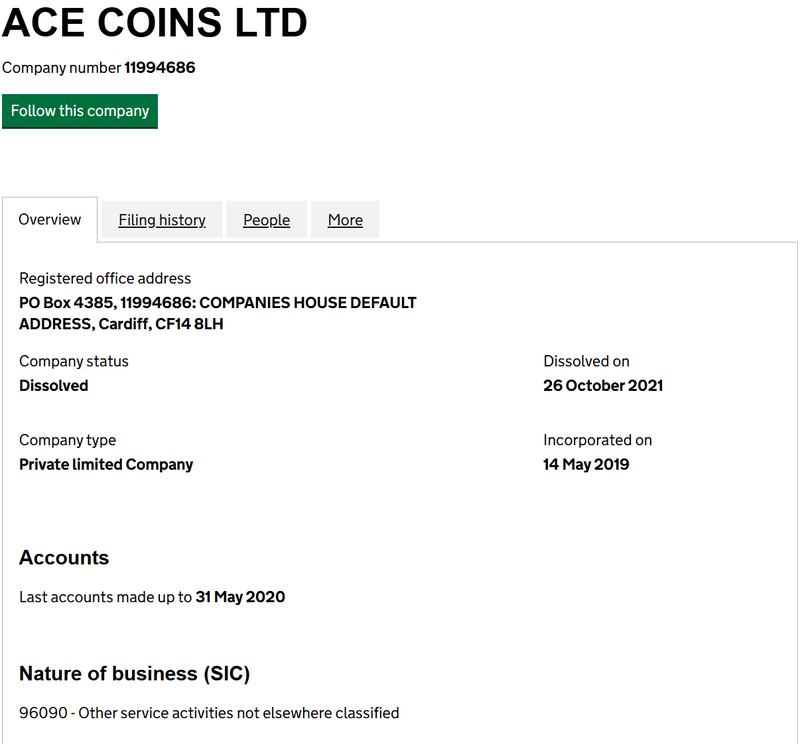
Task: Click the PO Box 4385 address line
Action: [218, 303]
